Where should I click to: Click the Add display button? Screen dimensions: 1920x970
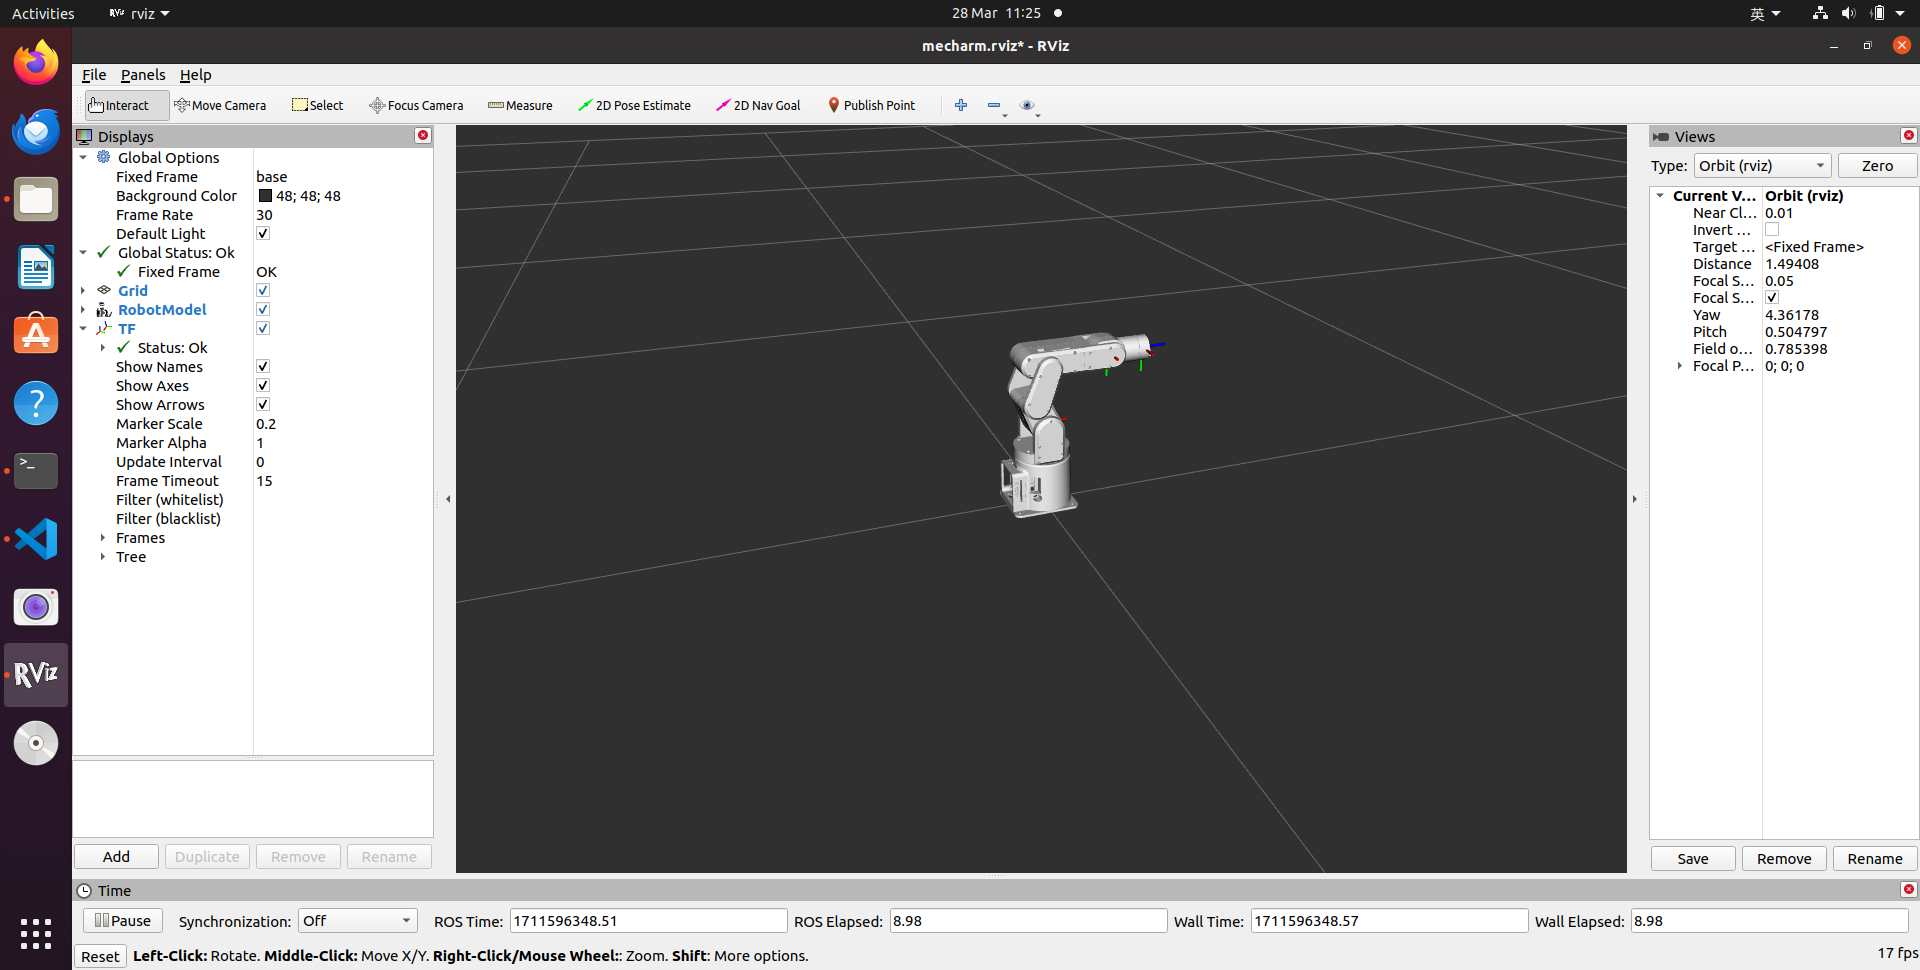[x=116, y=857]
